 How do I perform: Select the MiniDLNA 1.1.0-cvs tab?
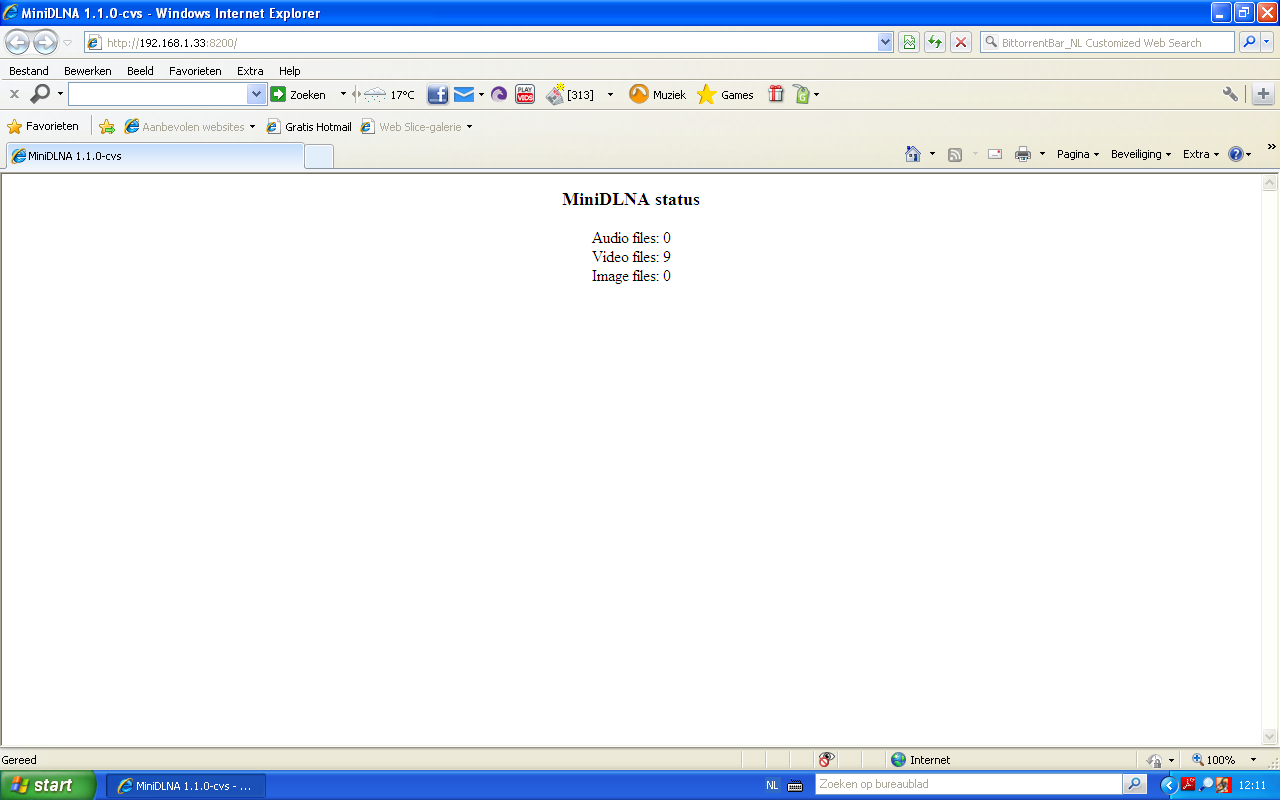[155, 156]
